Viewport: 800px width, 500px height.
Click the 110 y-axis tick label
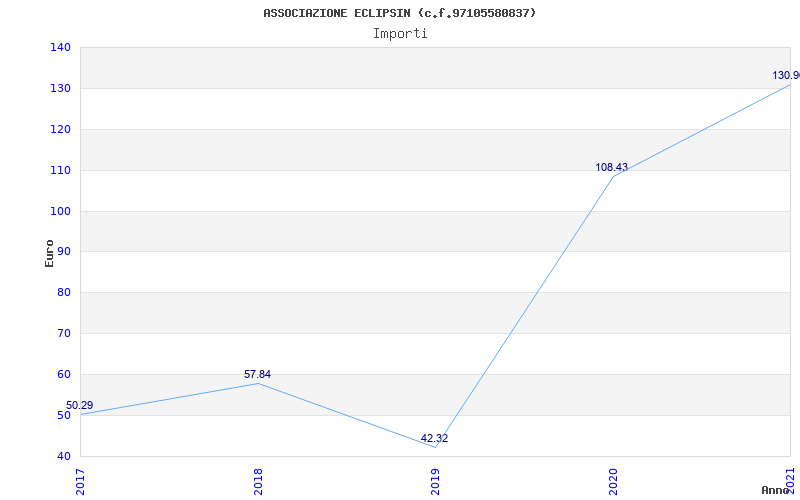[x=60, y=170]
